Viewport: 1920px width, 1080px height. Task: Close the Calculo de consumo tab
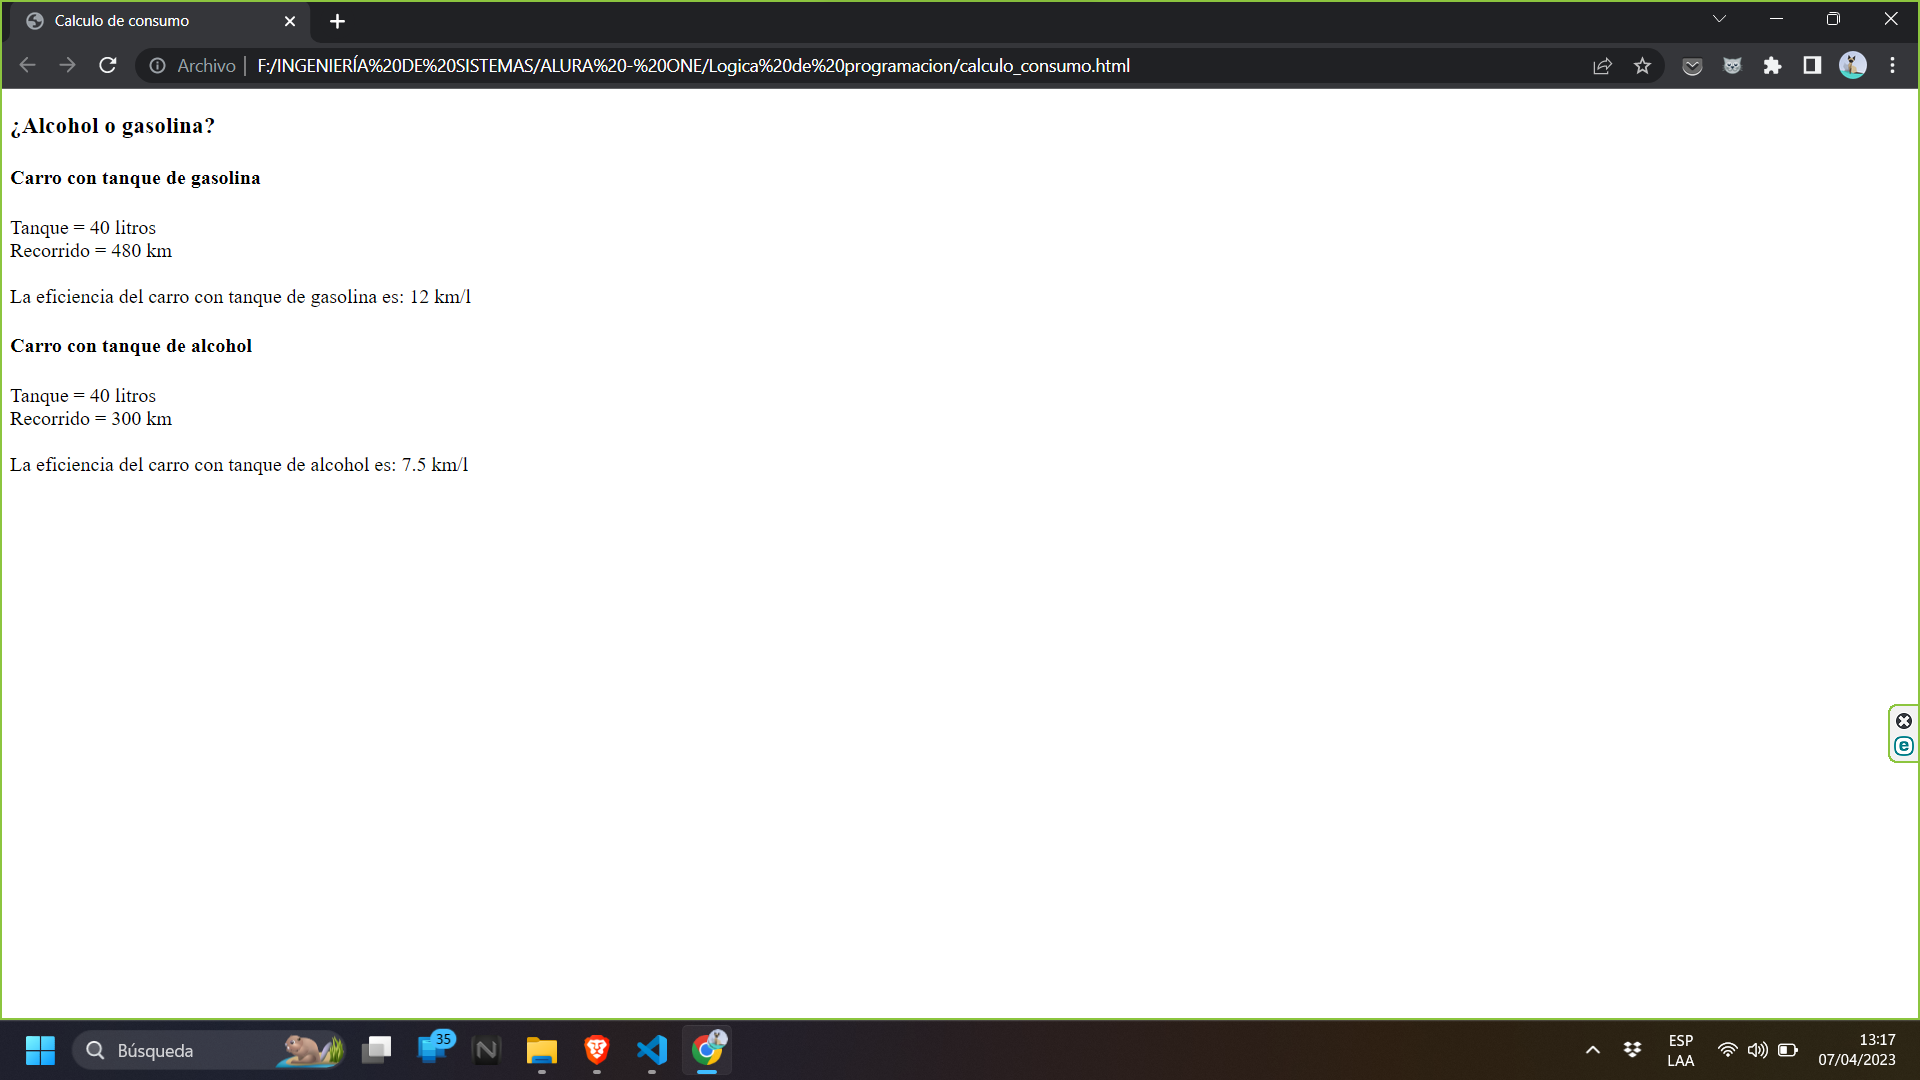[x=290, y=21]
